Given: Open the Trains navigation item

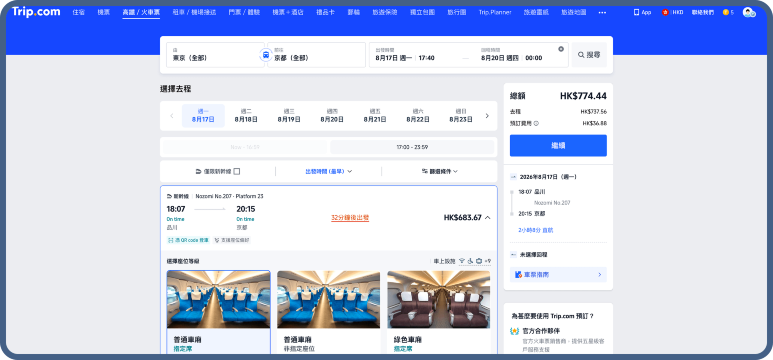Looking at the screenshot, I should (x=141, y=12).
